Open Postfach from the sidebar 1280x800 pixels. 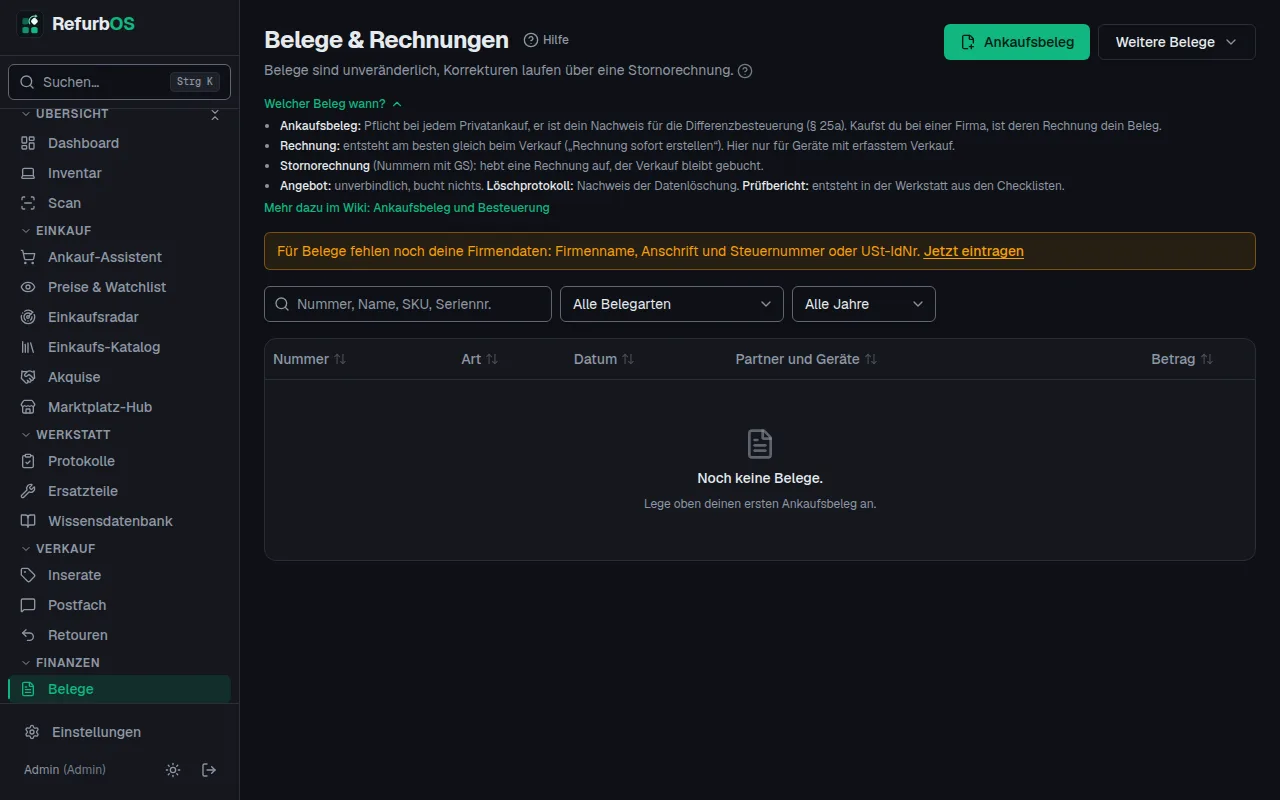tap(120, 605)
